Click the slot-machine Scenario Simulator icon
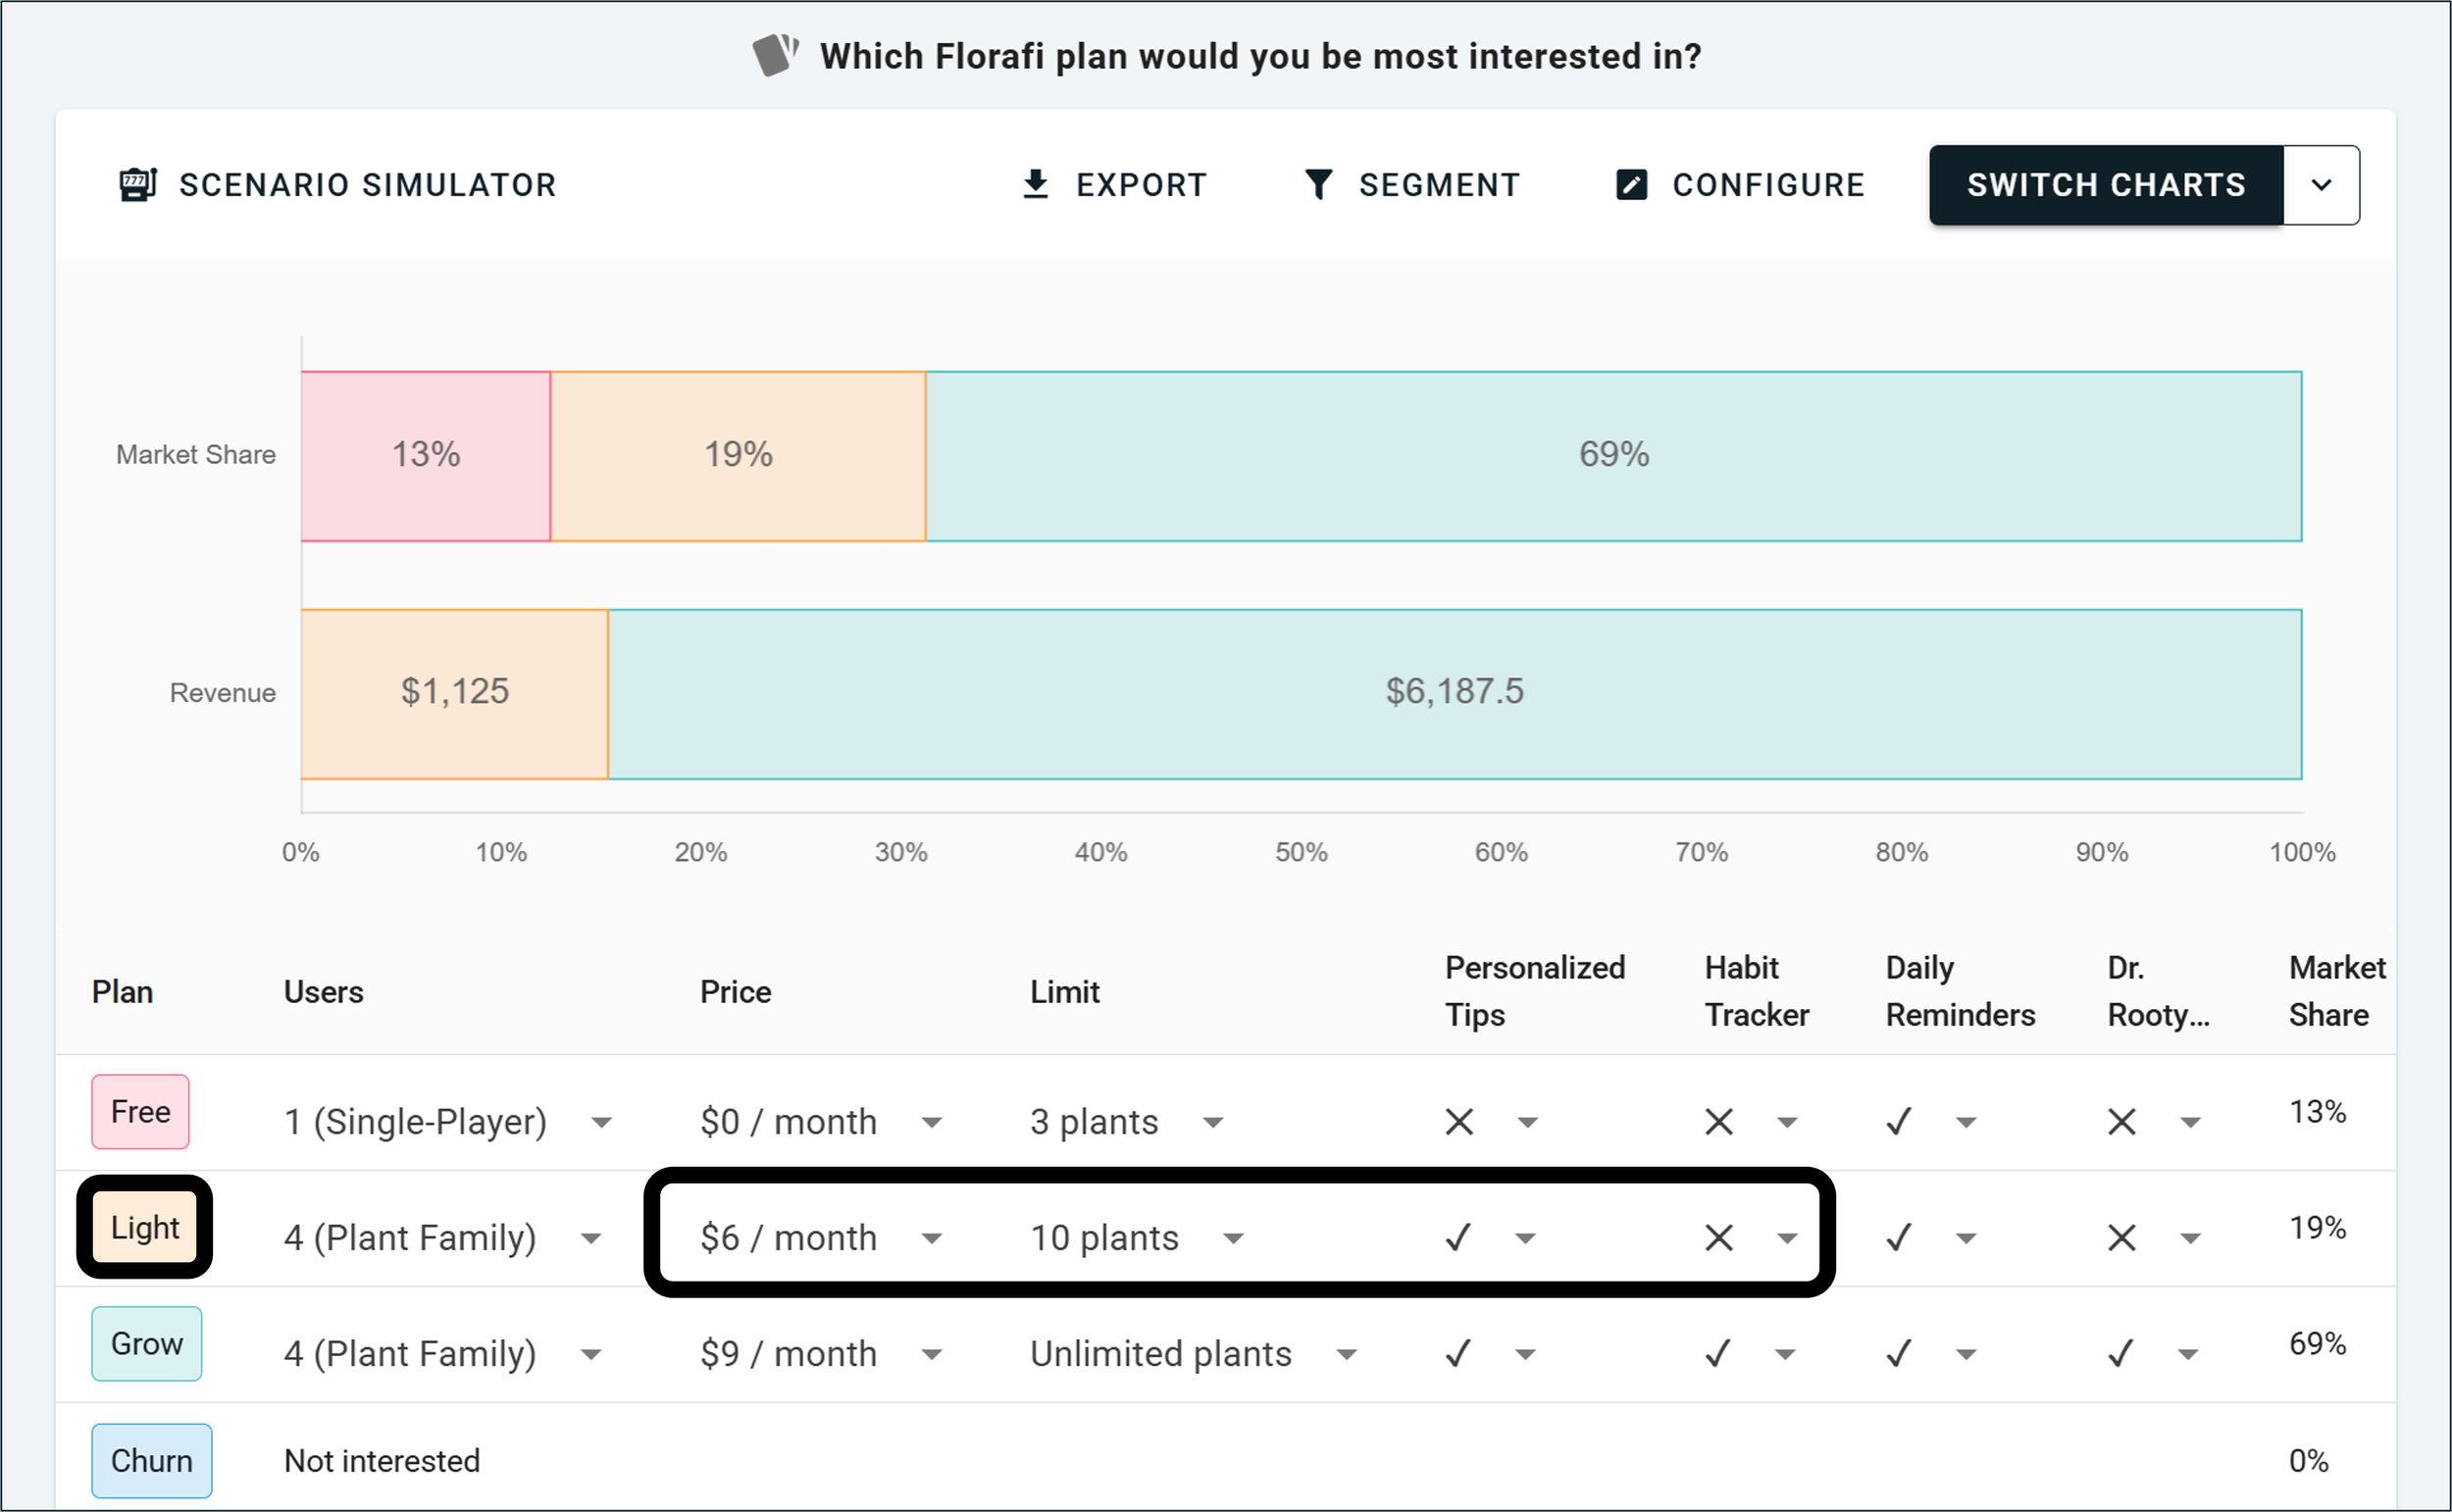The width and height of the screenshot is (2452, 1512). 138,184
